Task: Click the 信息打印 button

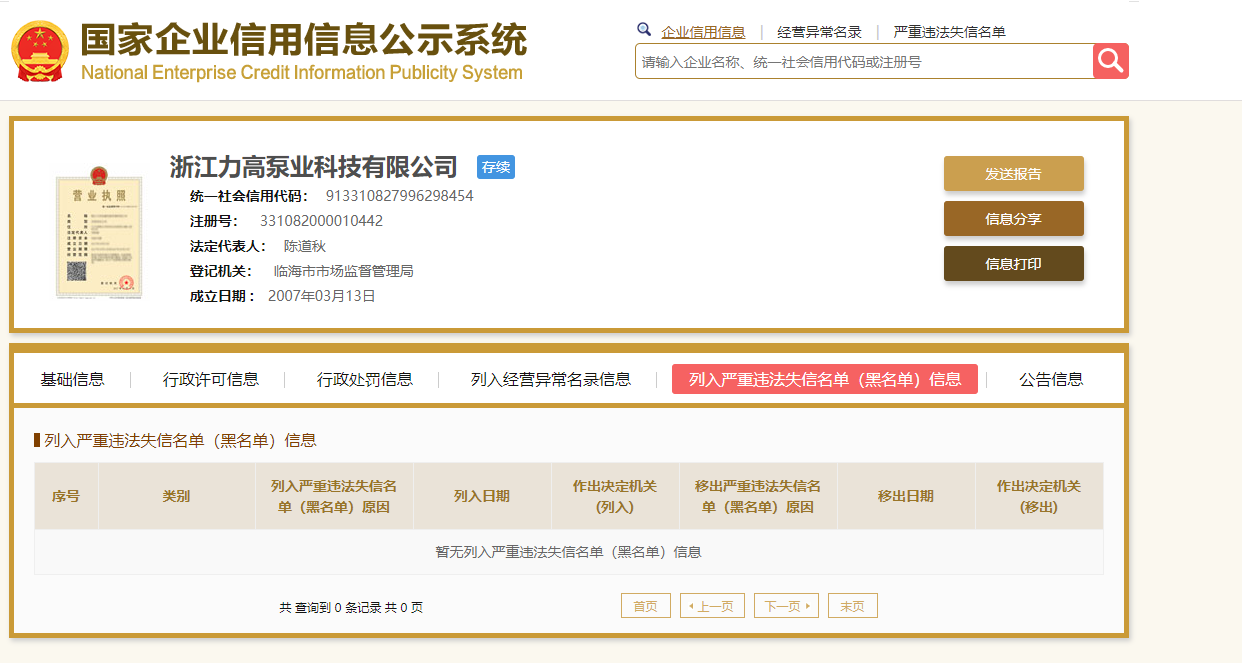Action: [1014, 264]
